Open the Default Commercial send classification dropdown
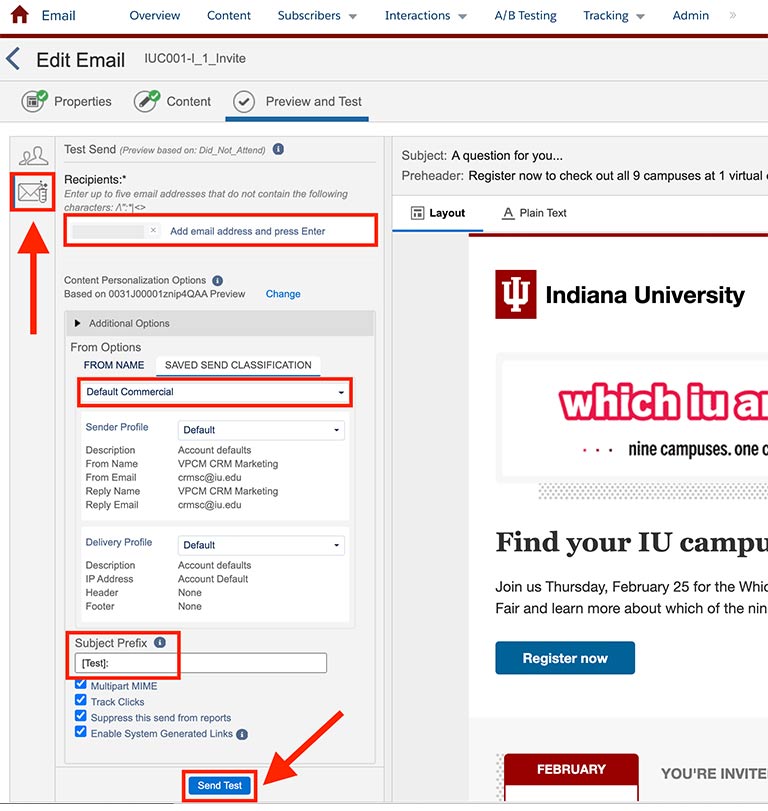The height and width of the screenshot is (811, 768). point(215,392)
